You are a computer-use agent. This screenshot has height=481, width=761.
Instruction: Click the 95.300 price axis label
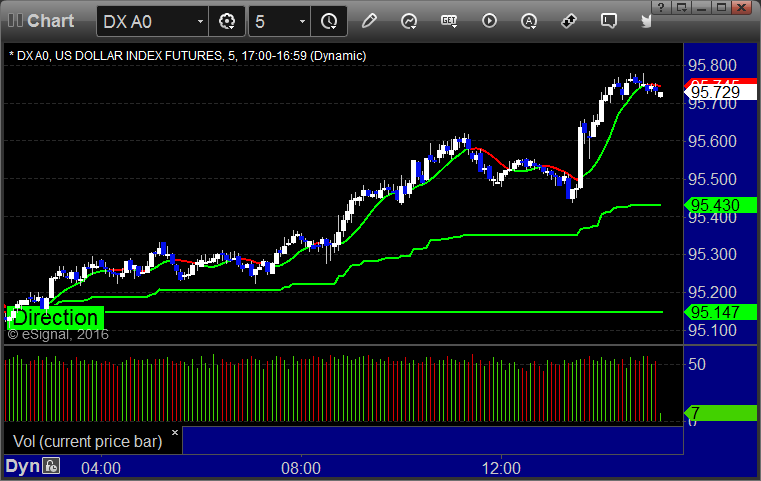click(712, 254)
